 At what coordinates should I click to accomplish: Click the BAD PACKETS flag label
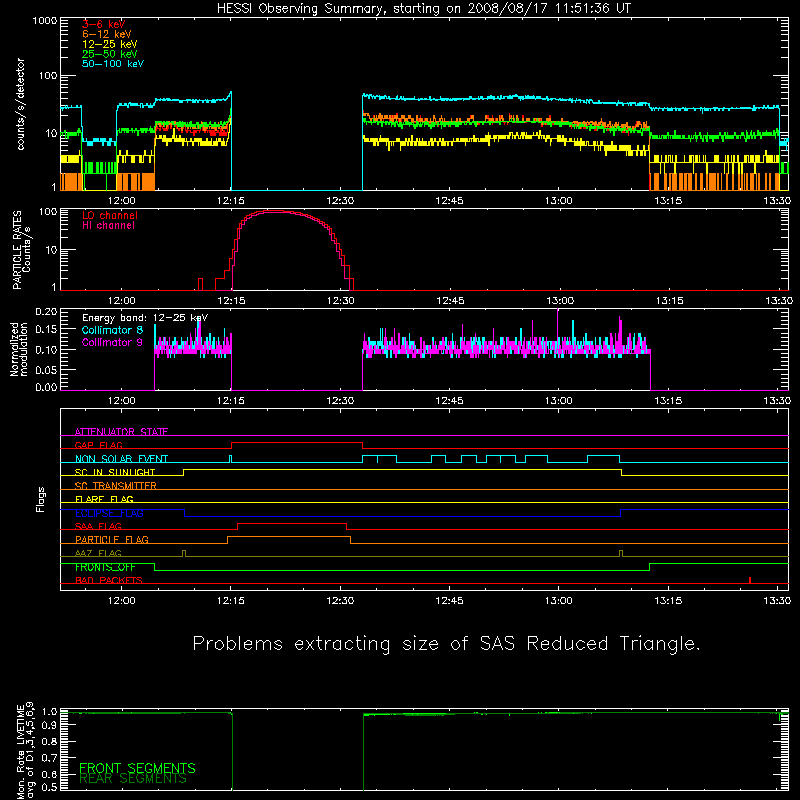point(109,580)
